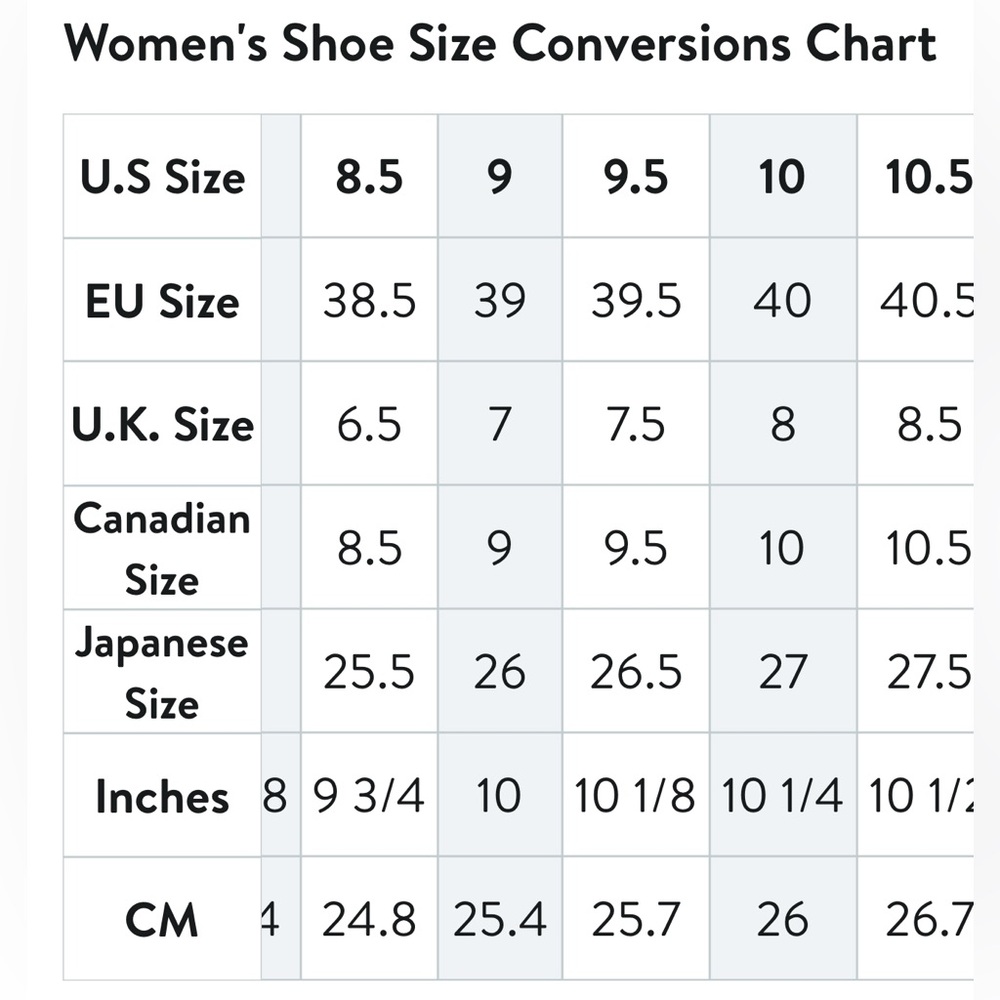Select U.S size 9.5 column header

(x=636, y=176)
